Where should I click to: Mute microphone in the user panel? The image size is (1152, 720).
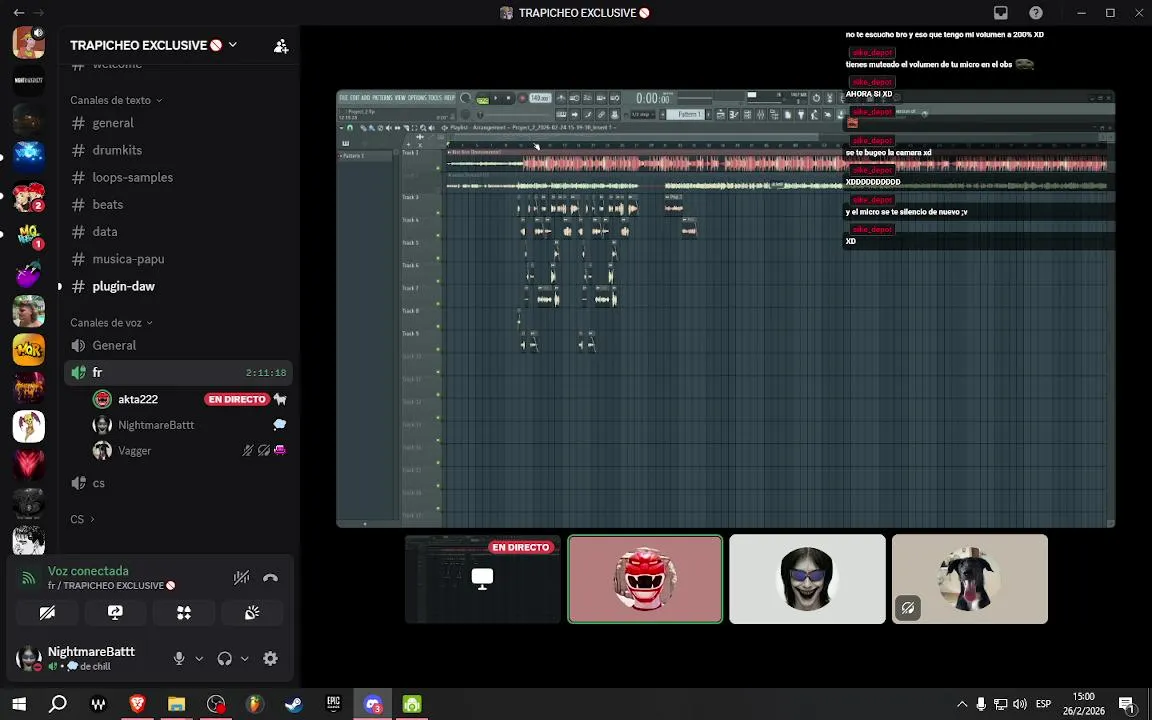pos(179,658)
